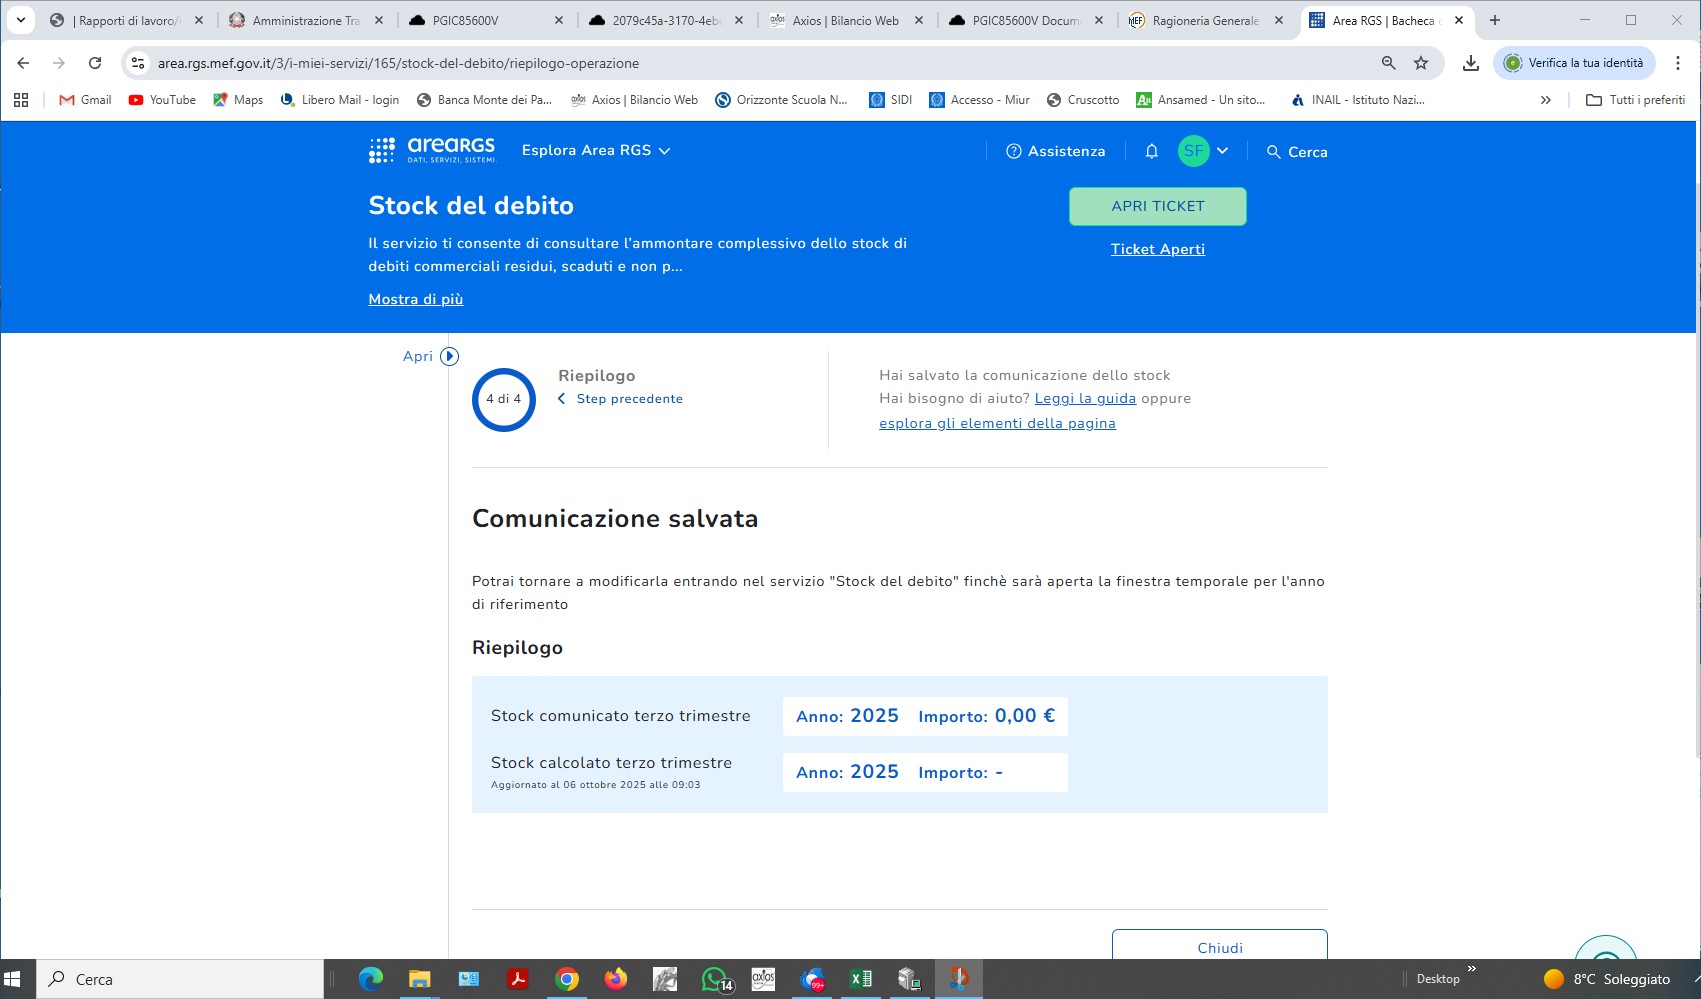
Task: Click the notification bell icon
Action: click(1151, 151)
